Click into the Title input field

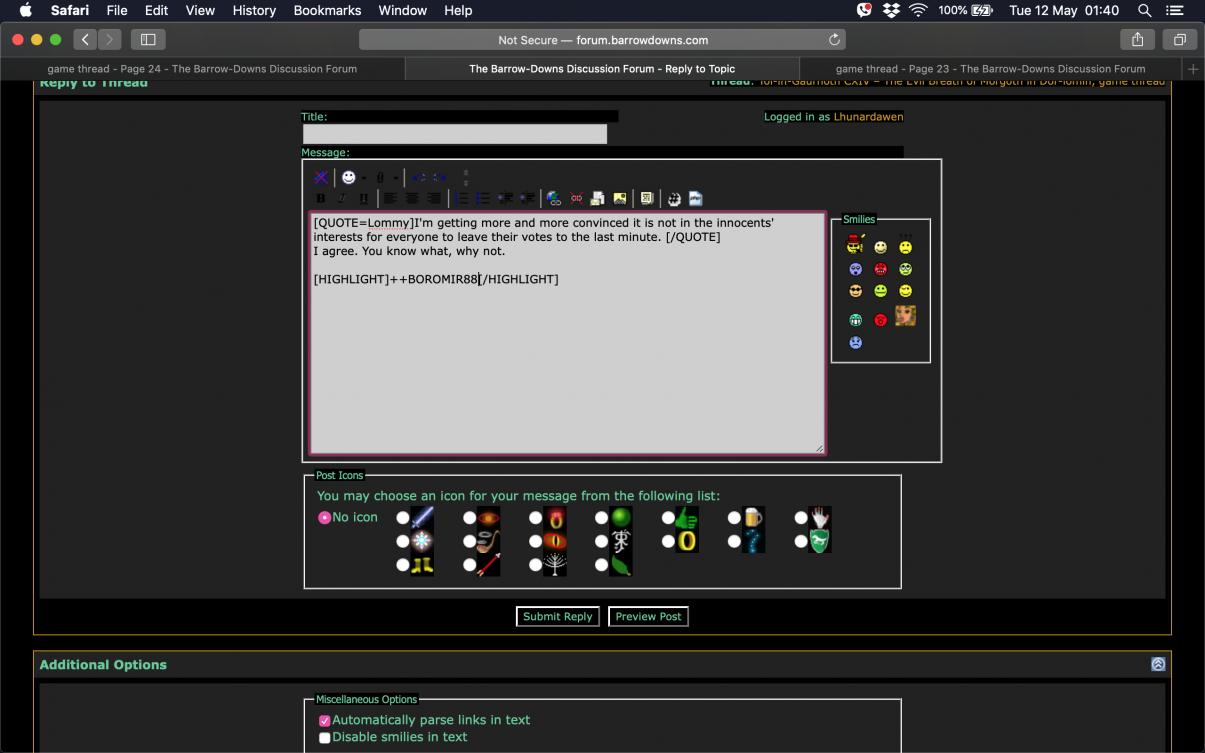pyautogui.click(x=455, y=134)
